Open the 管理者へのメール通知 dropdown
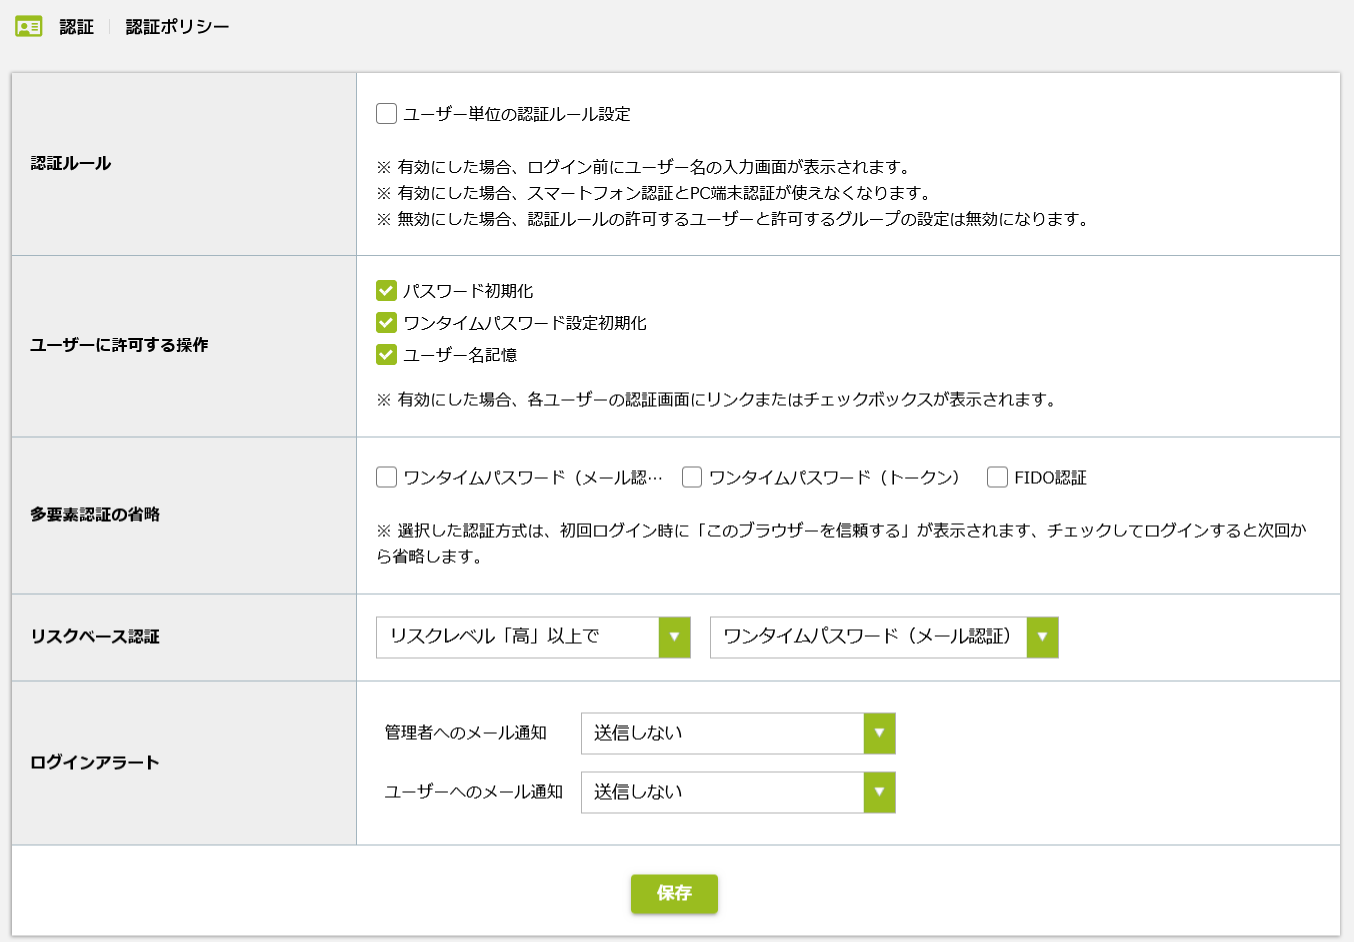1354x942 pixels. (x=738, y=733)
